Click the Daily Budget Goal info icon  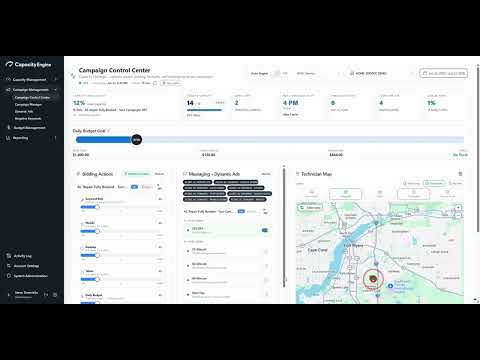[109, 131]
